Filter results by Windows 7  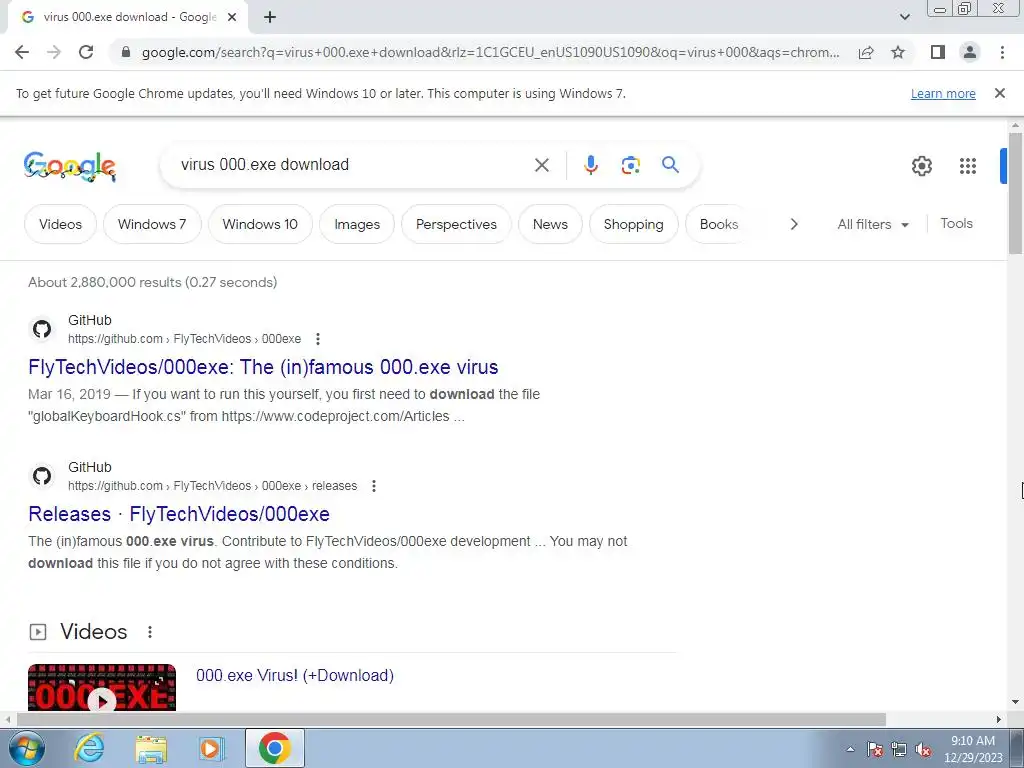[152, 224]
